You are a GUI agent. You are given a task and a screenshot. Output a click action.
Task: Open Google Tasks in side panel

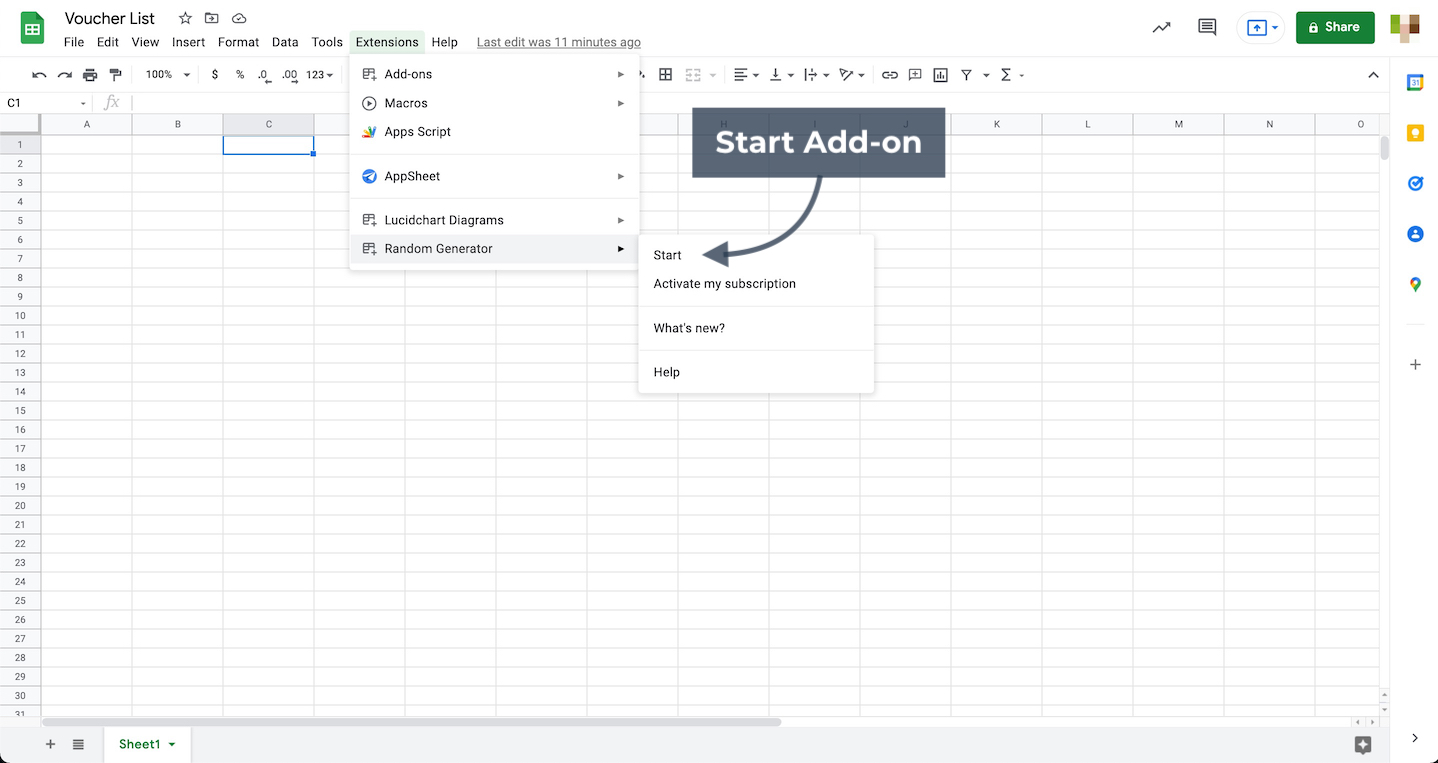(1415, 183)
